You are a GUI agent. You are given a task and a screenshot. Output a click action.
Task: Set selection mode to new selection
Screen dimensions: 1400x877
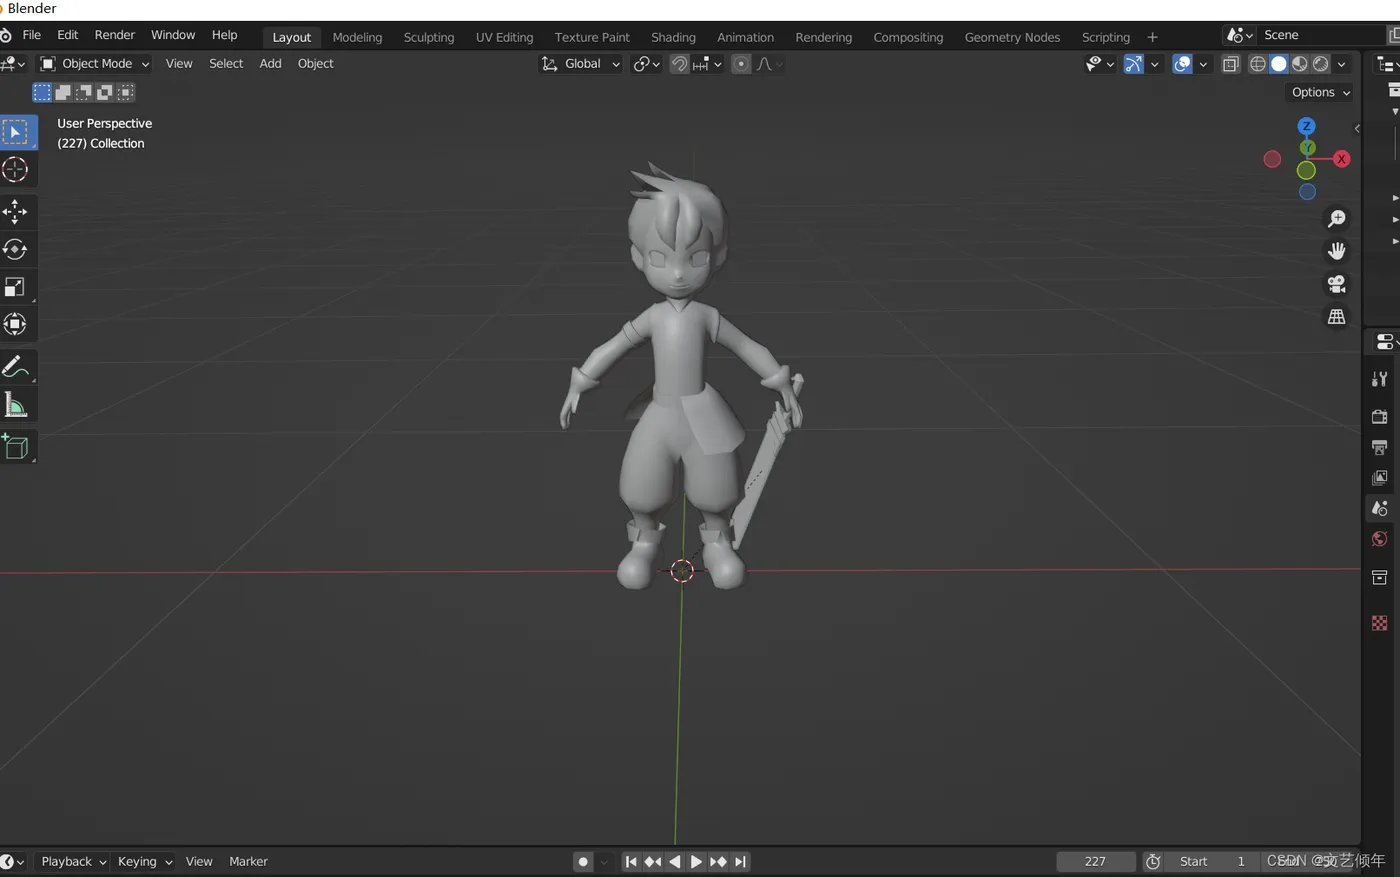click(x=42, y=92)
